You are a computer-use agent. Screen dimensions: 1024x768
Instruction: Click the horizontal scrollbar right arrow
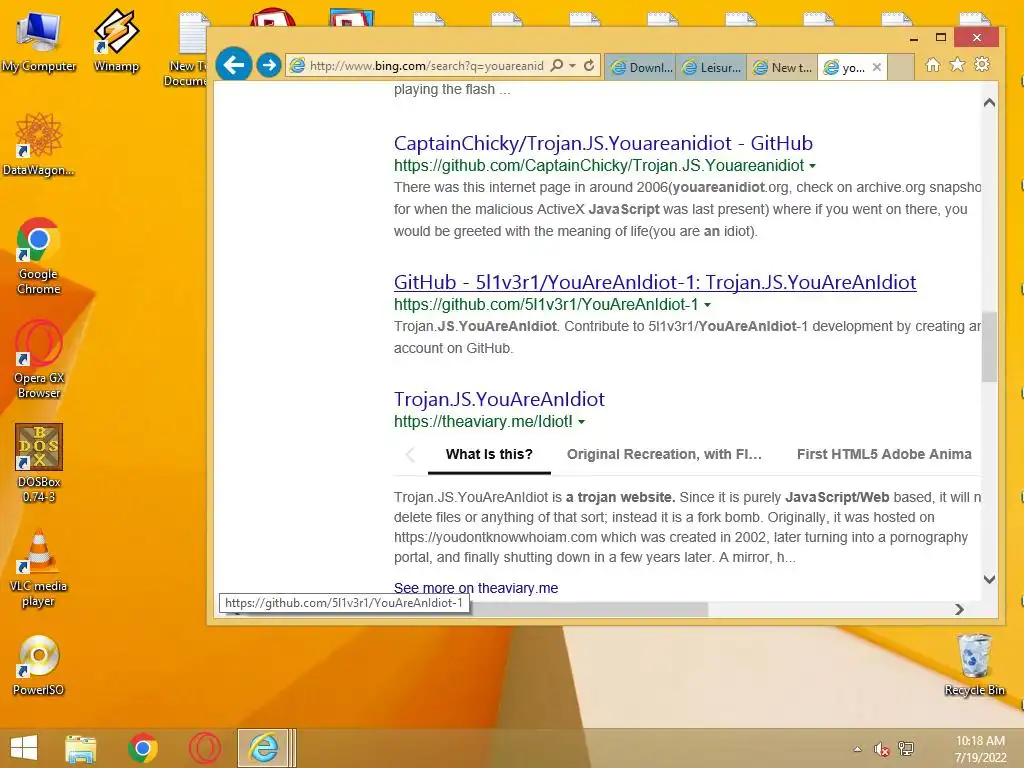(959, 609)
